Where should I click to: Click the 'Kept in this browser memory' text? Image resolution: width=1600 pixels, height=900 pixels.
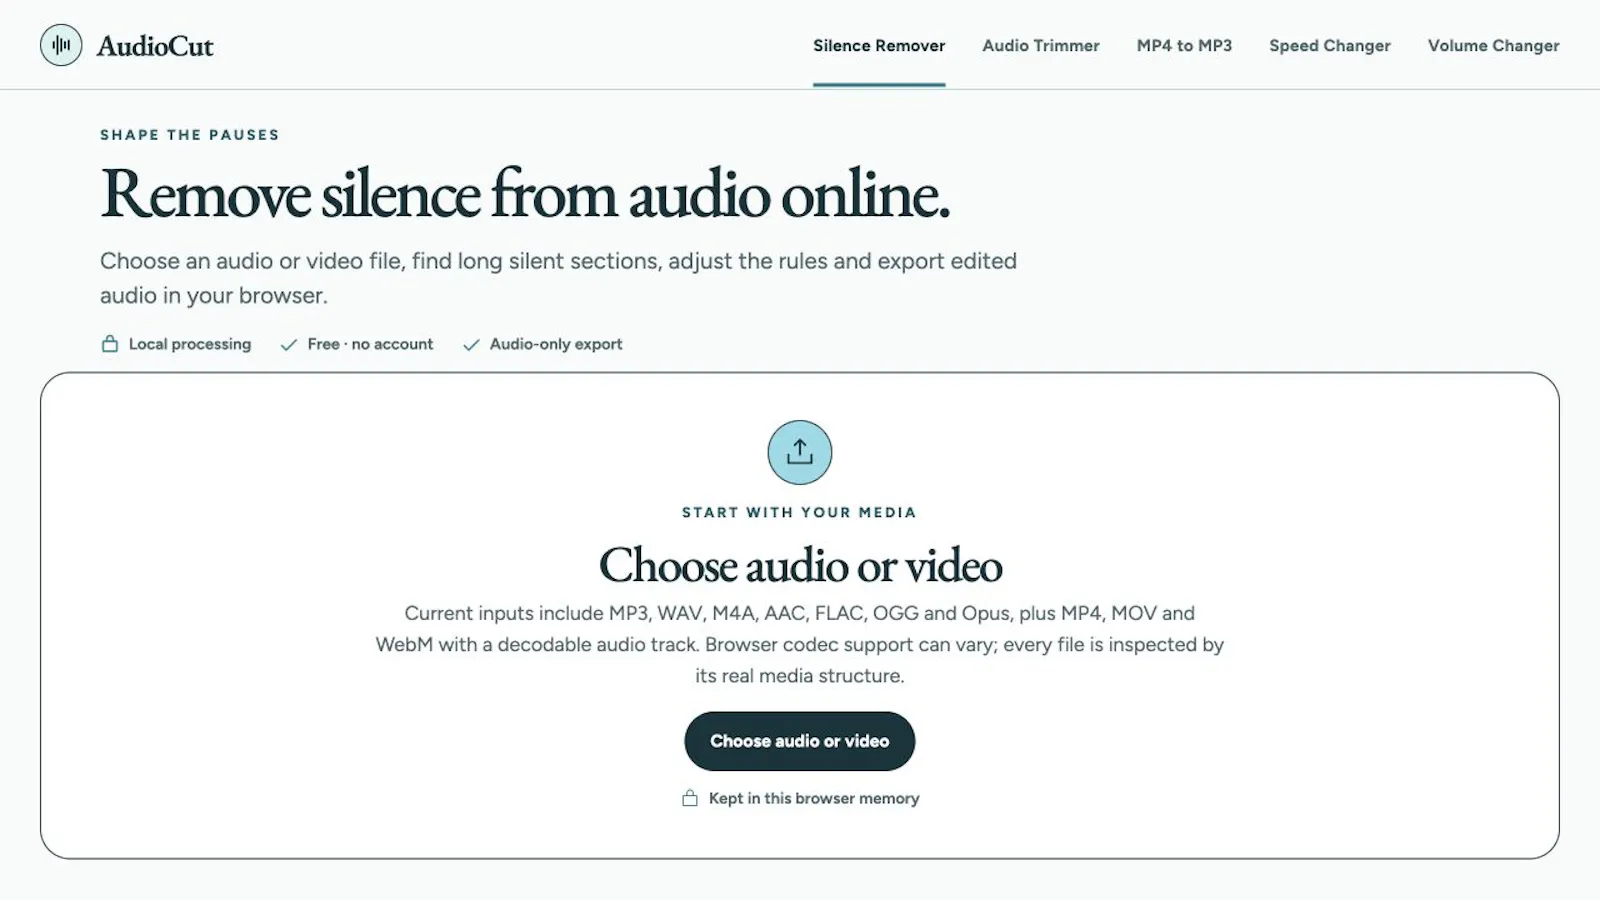tap(814, 798)
